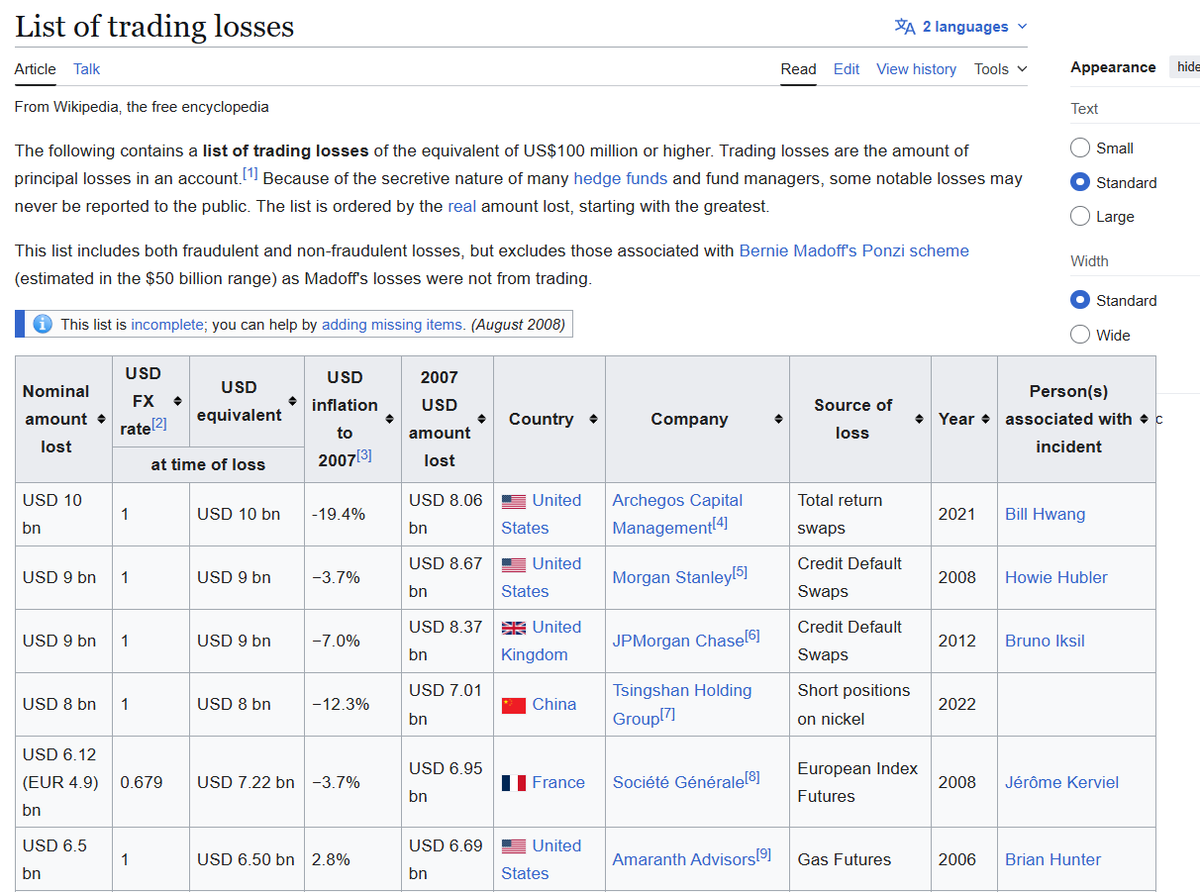Open Brian Hunter person link
The width and height of the screenshot is (1200, 892).
click(1053, 859)
